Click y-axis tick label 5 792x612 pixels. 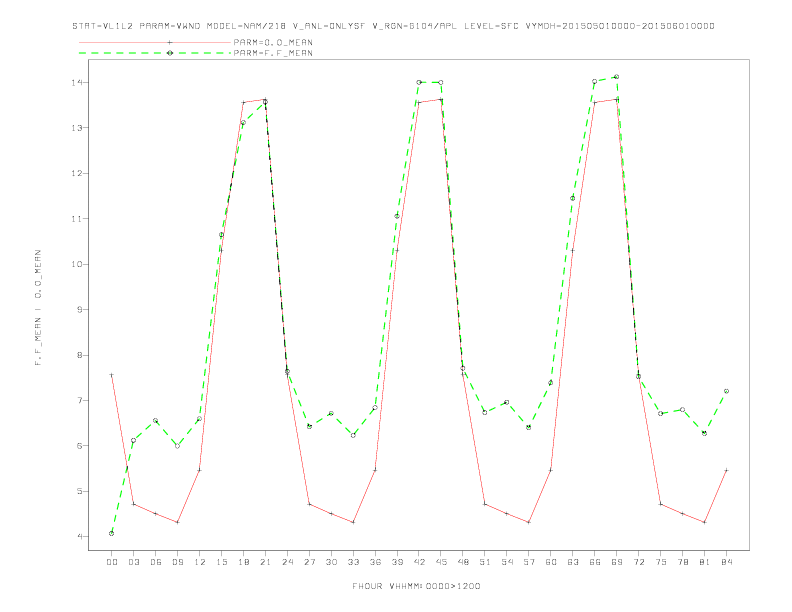pos(80,491)
